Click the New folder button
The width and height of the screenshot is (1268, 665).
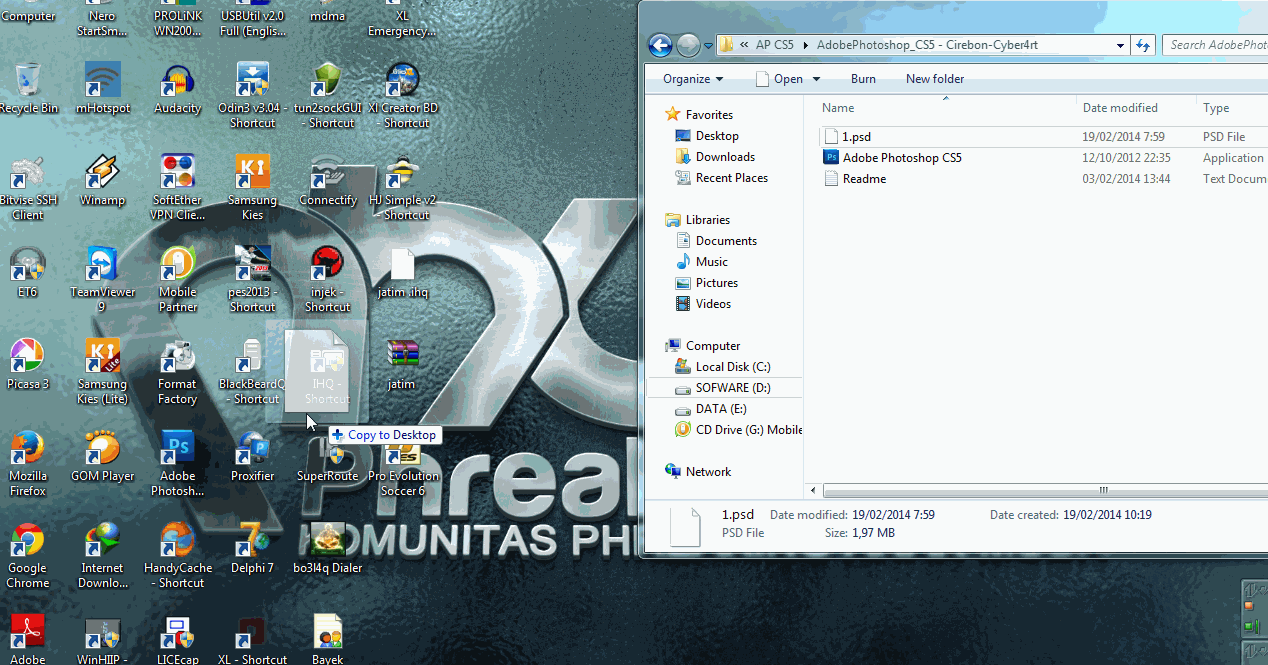(935, 79)
